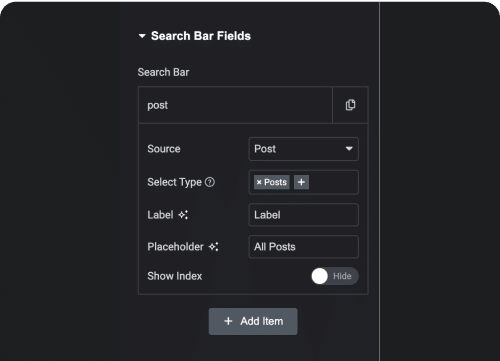This screenshot has width=500, height=361.
Task: Click the plus icon on Add Item
Action: (x=228, y=321)
